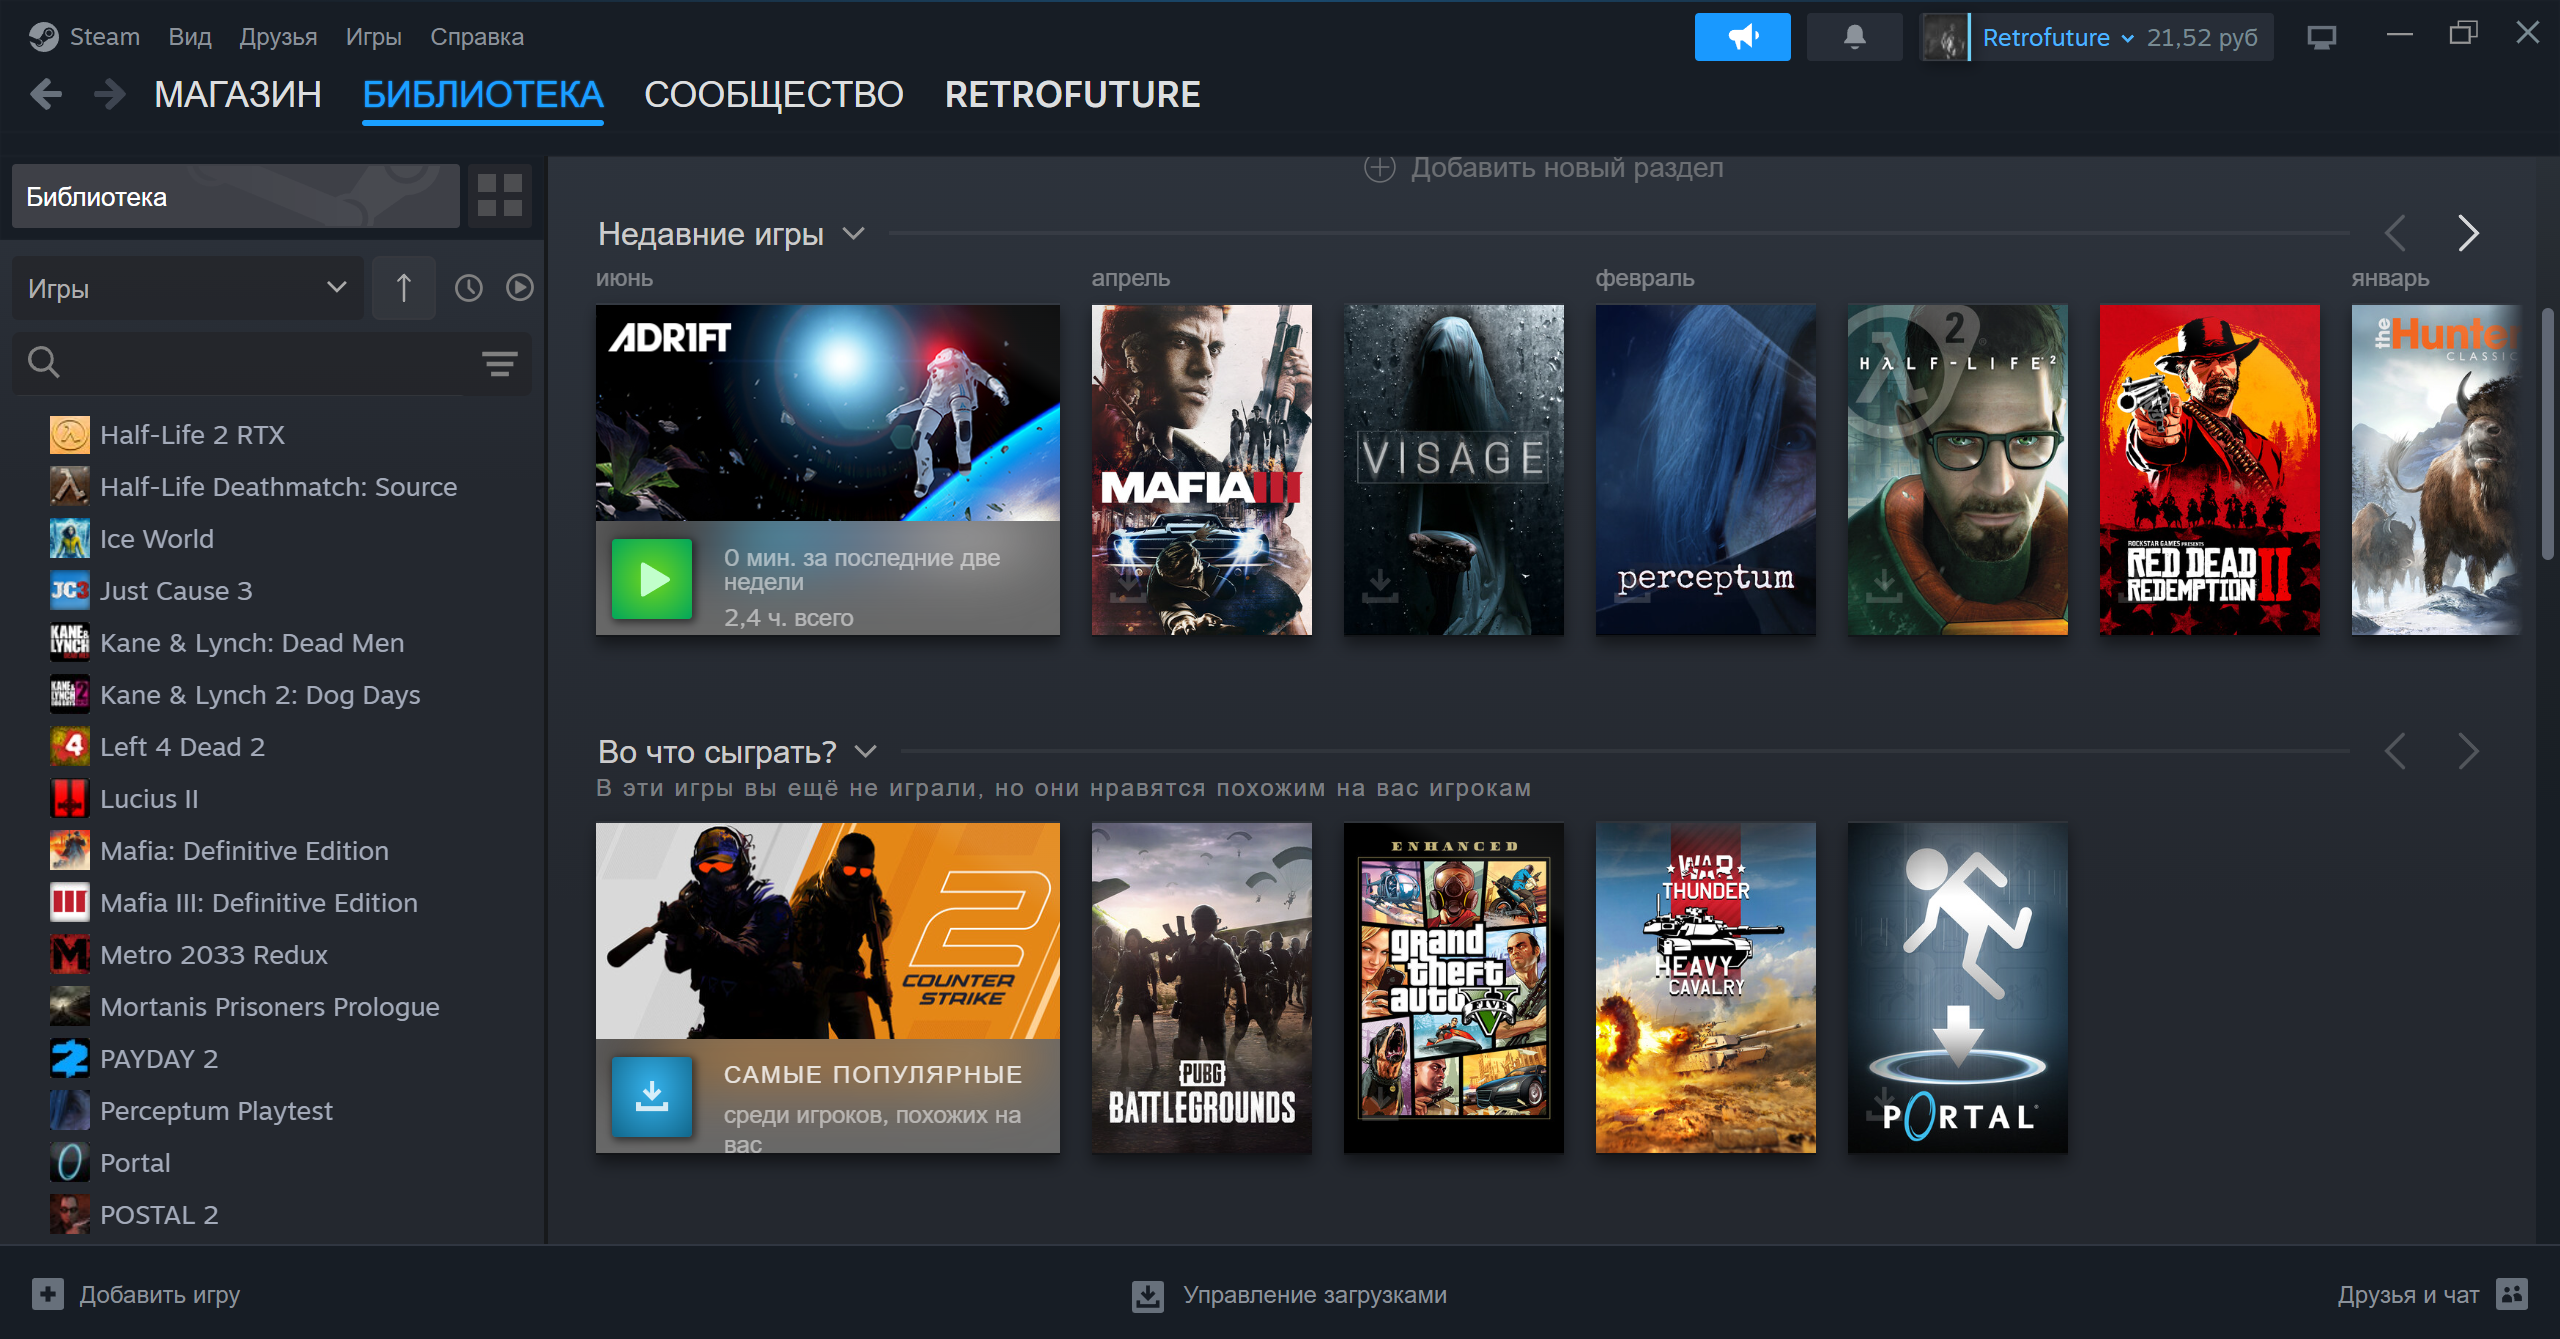Open the Справка menu
This screenshot has height=1339, width=2560.
(477, 37)
